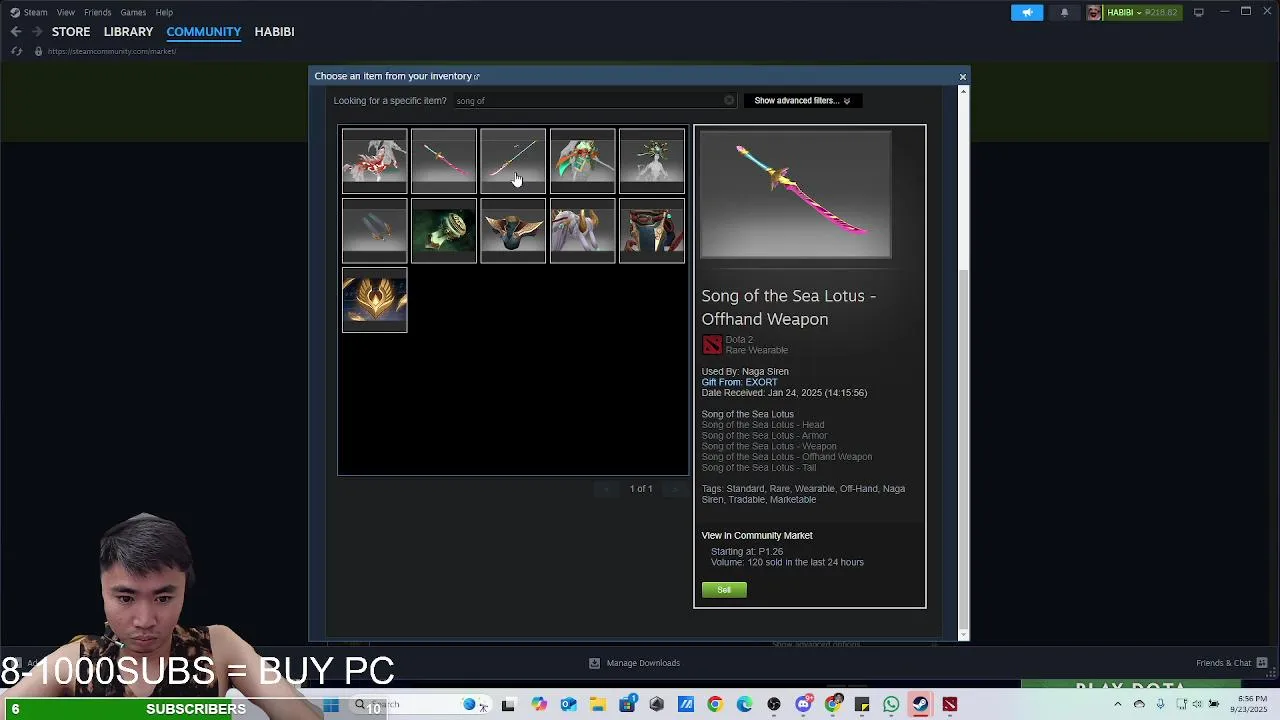Clear the inventory search text
This screenshot has width=1280, height=720.
tap(729, 100)
